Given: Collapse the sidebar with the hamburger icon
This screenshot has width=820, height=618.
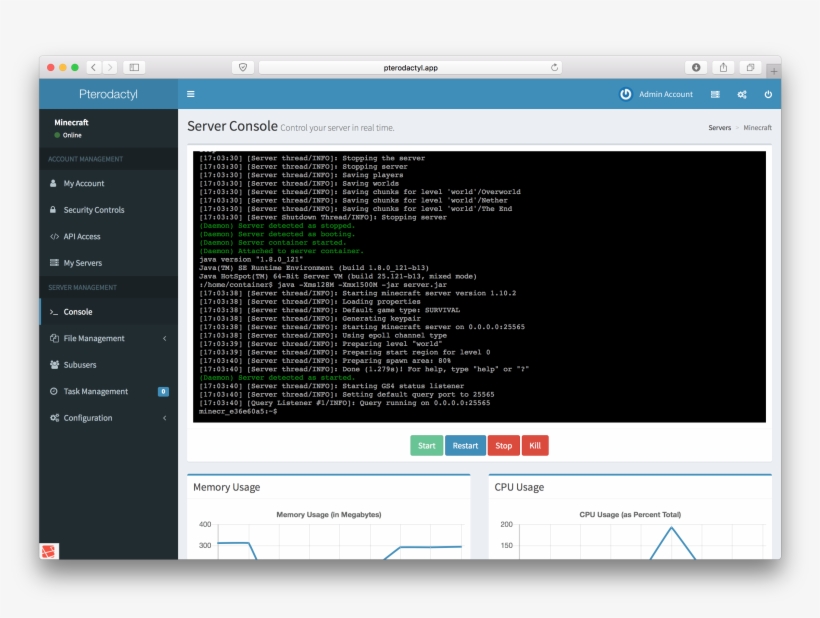Looking at the screenshot, I should [x=190, y=94].
